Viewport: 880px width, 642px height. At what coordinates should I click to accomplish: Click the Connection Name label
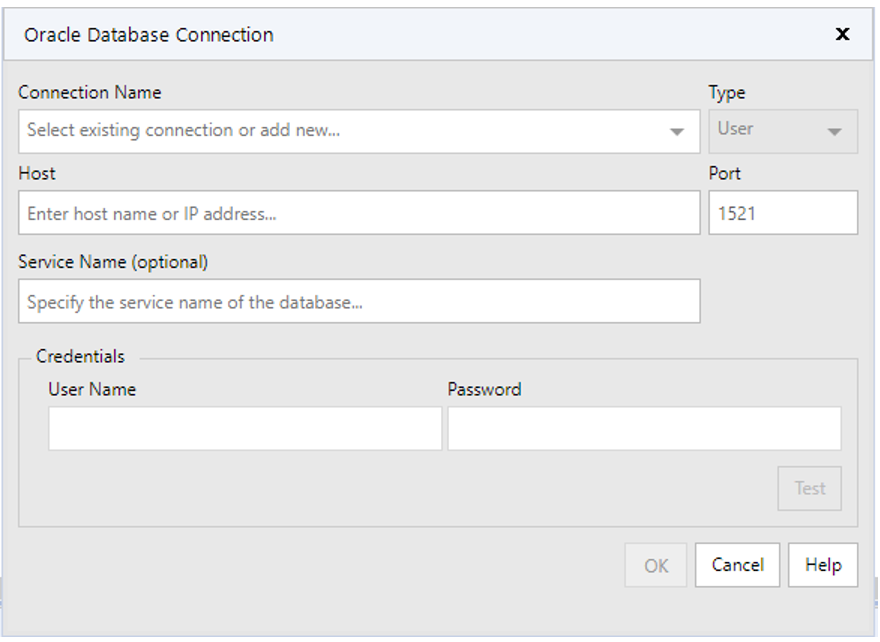pyautogui.click(x=89, y=92)
